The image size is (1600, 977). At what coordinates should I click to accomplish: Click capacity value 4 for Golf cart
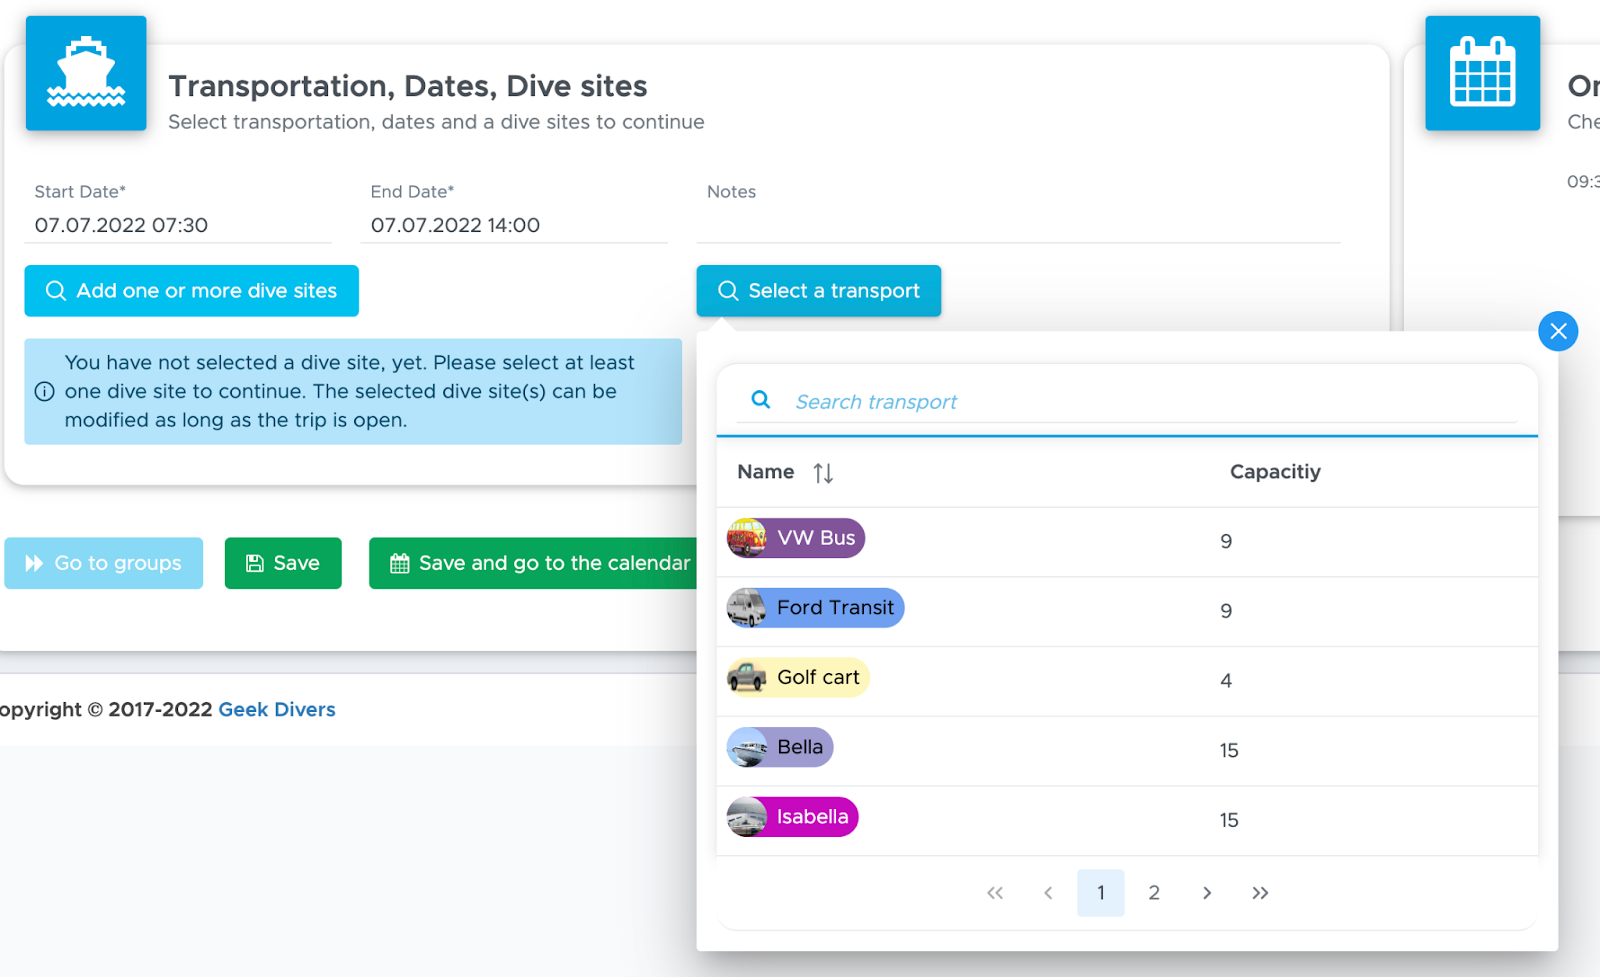pyautogui.click(x=1226, y=681)
